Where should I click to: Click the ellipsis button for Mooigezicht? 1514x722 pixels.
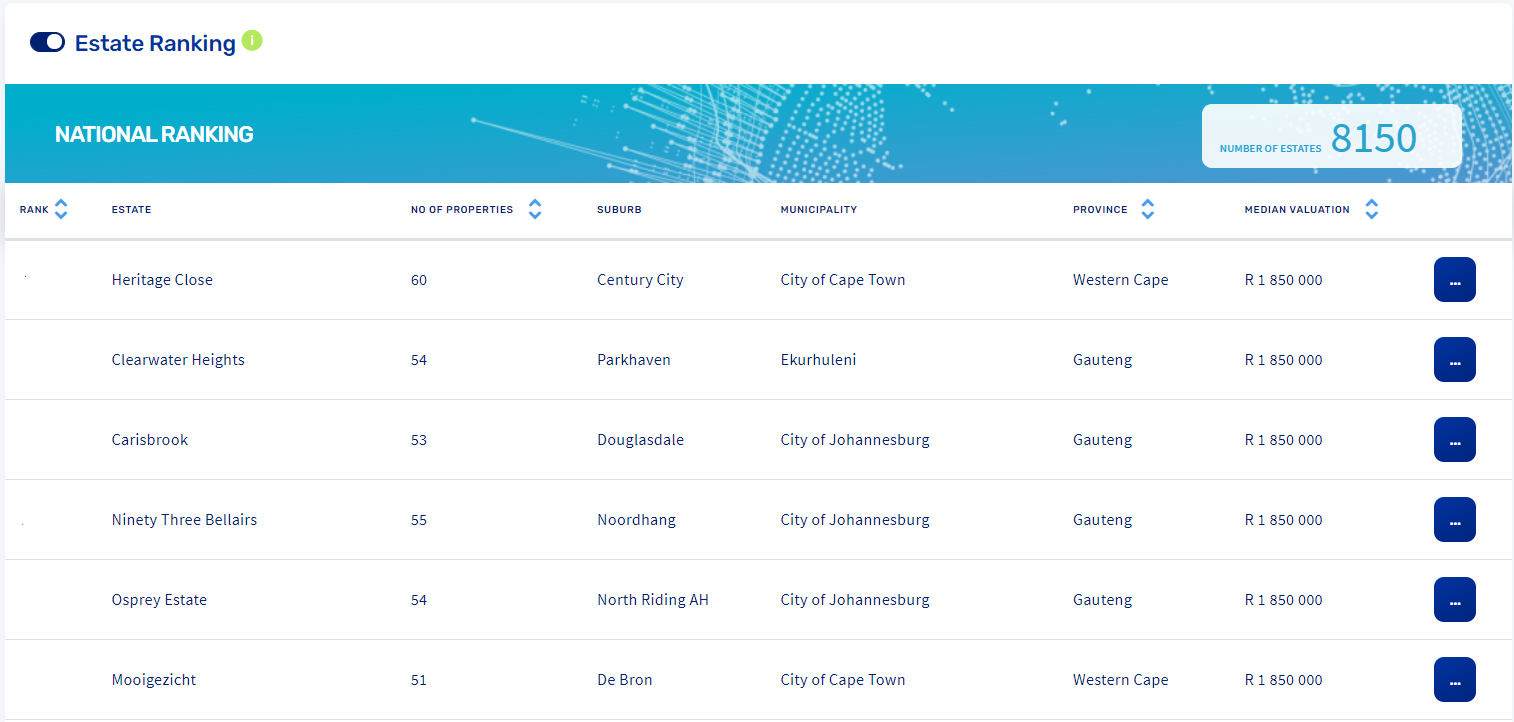click(1454, 680)
